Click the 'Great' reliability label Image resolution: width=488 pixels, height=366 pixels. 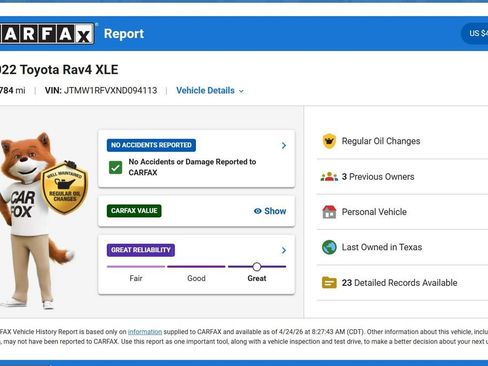257,278
